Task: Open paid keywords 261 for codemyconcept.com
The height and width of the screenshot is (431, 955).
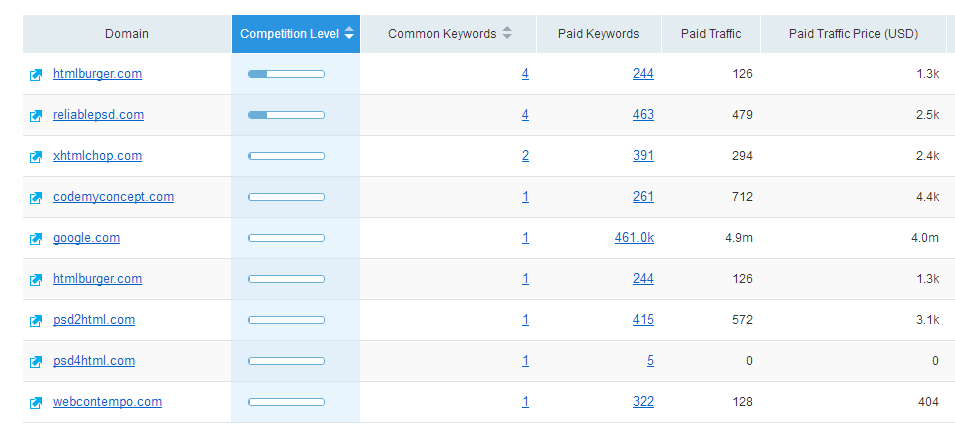Action: click(x=643, y=196)
